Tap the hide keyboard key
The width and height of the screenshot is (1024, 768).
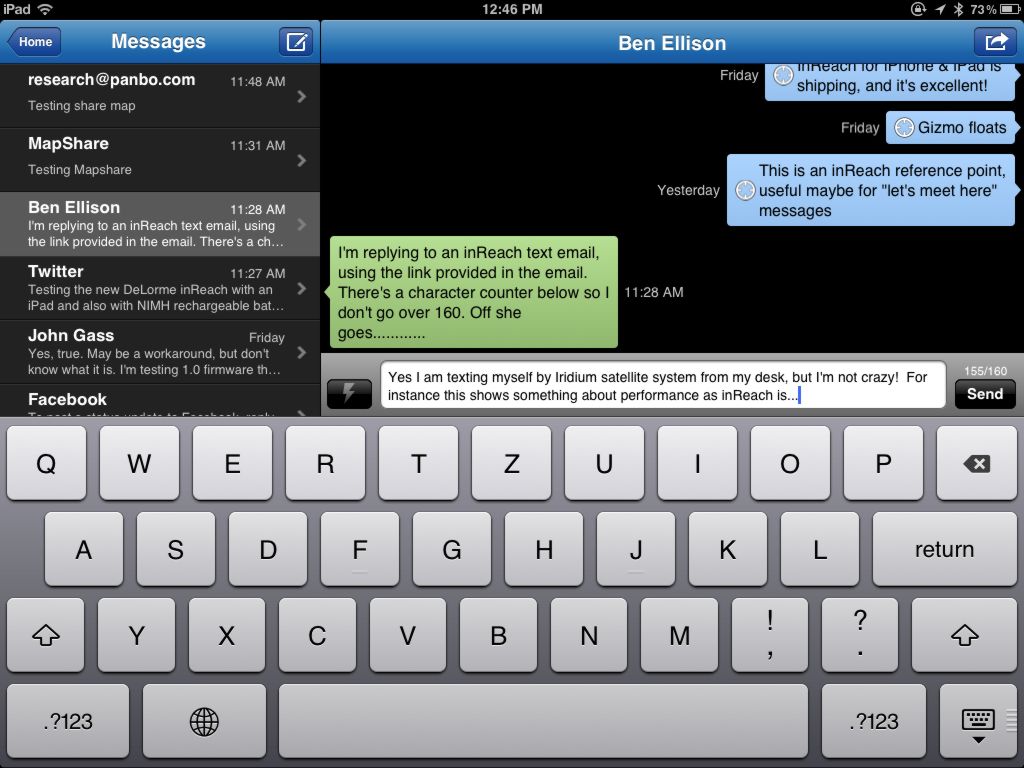pos(978,722)
